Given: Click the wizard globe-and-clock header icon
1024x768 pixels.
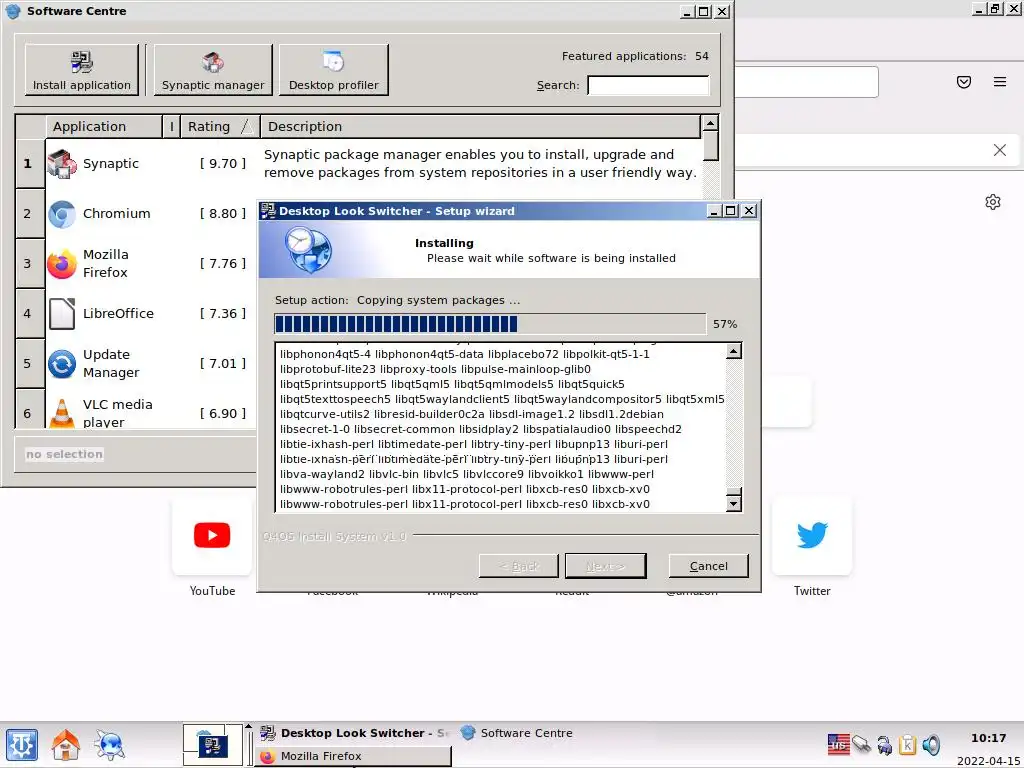Looking at the screenshot, I should tap(308, 250).
